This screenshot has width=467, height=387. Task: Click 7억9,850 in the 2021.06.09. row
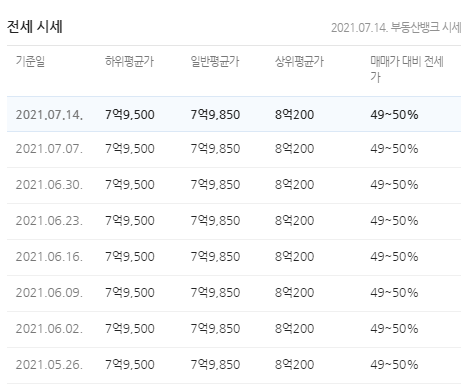pos(215,293)
